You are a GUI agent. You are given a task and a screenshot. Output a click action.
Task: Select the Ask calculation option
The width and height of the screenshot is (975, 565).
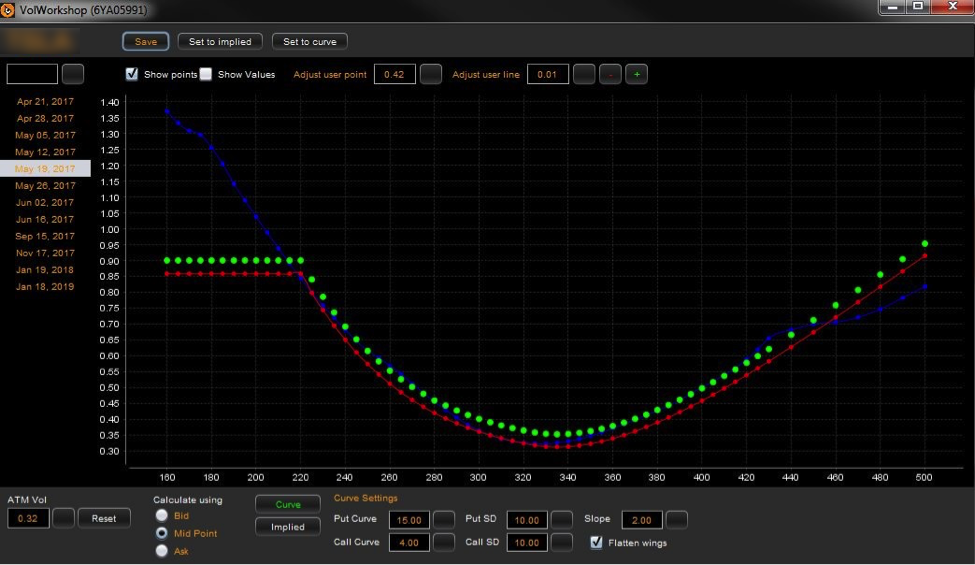[x=161, y=551]
